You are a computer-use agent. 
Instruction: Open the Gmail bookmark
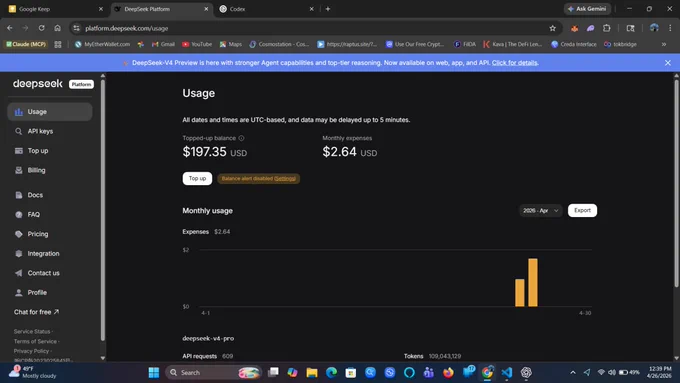pos(163,44)
